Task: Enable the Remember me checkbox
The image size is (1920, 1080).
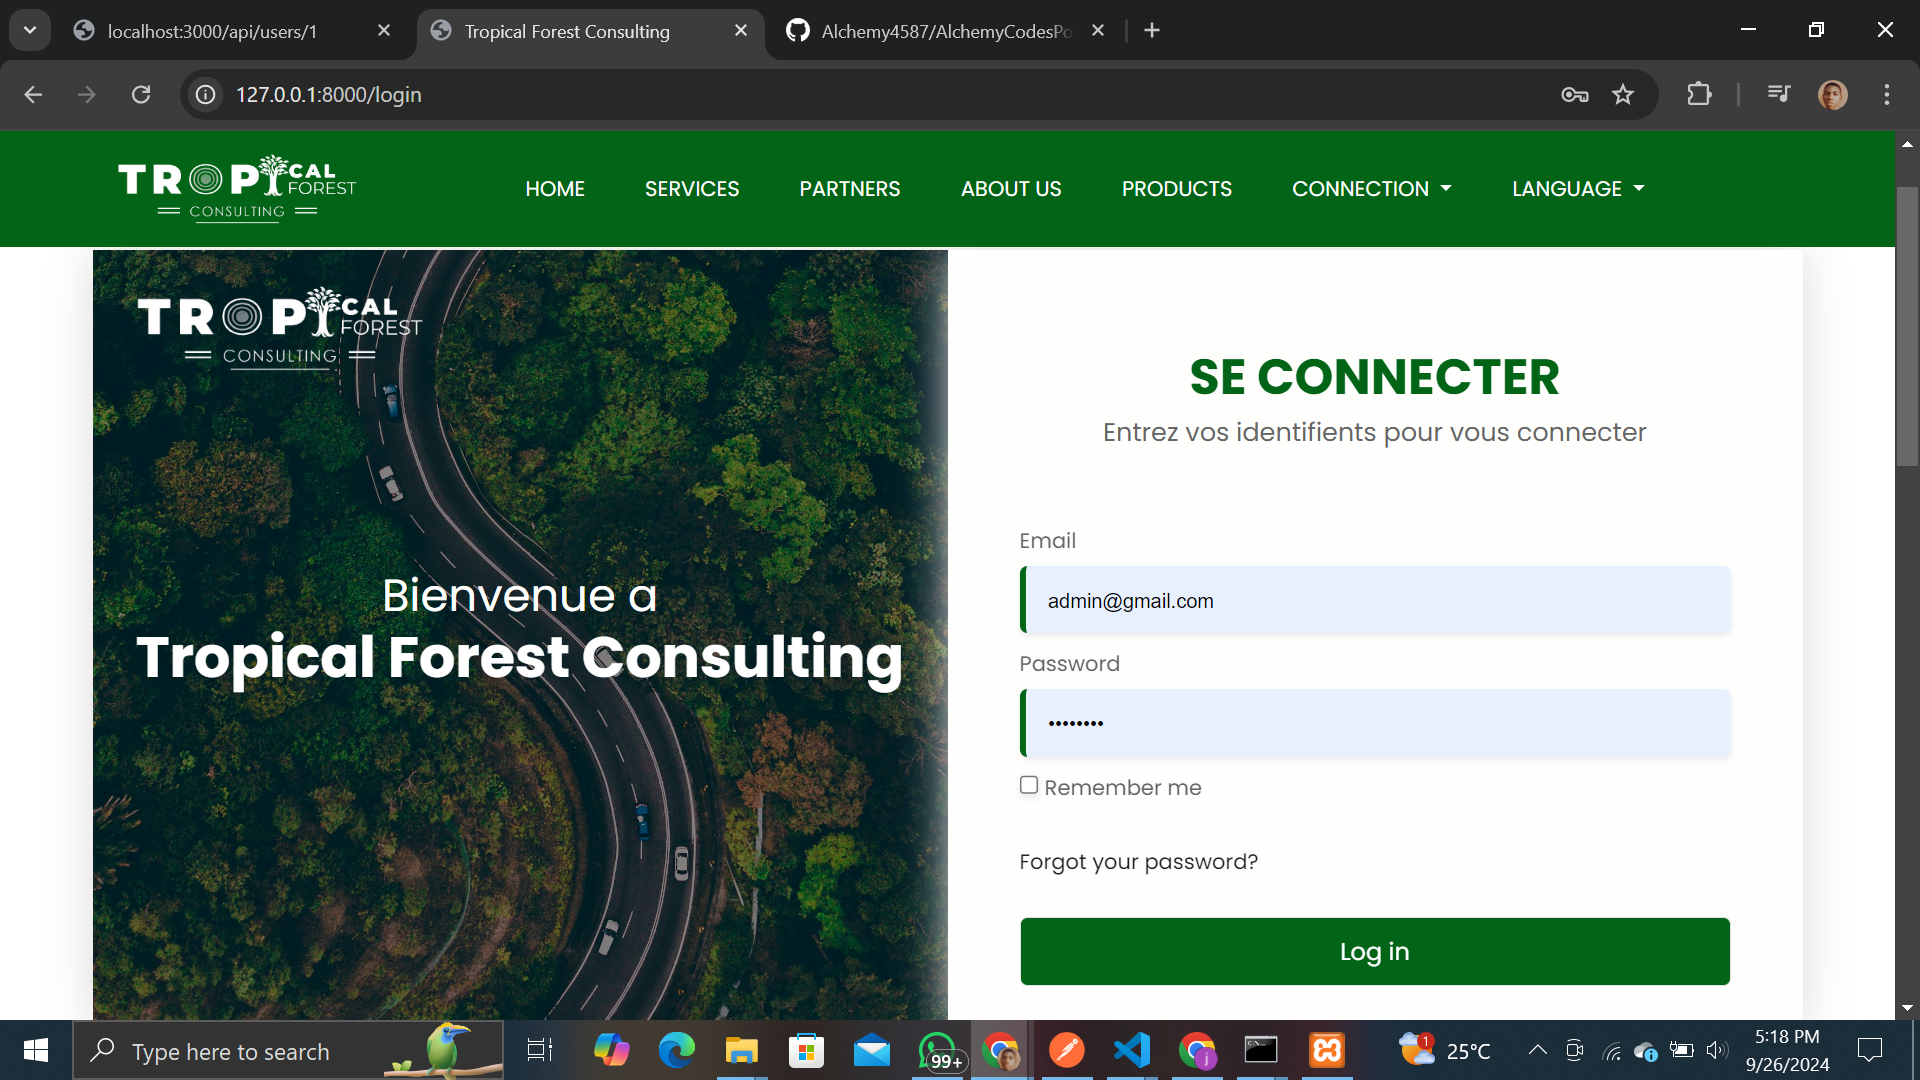Action: click(1029, 785)
